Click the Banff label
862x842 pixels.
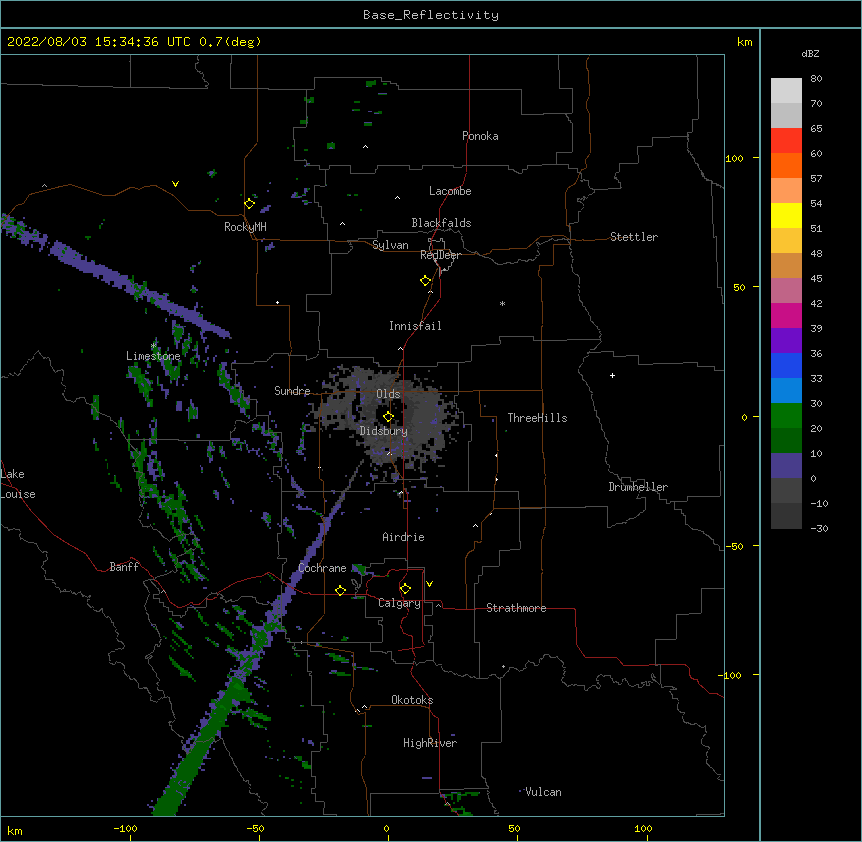point(124,567)
